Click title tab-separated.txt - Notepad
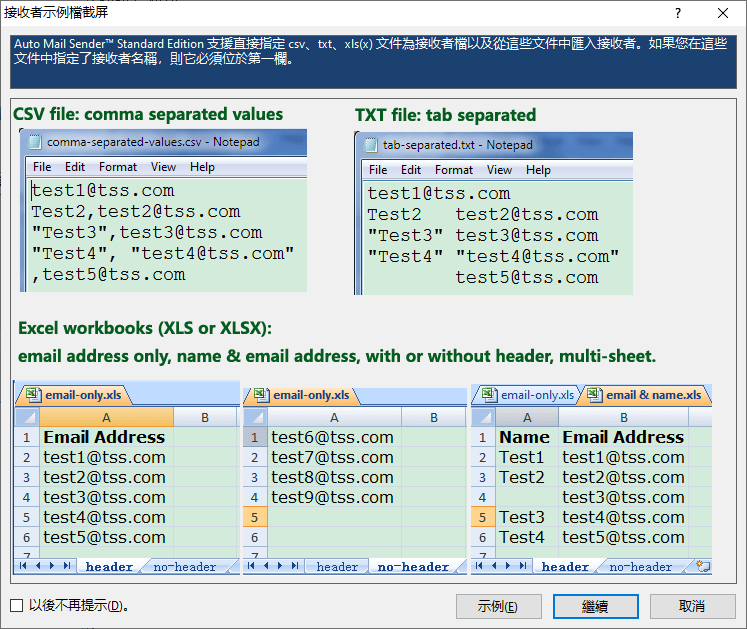Screen dimensions: 747x629 [x=457, y=145]
